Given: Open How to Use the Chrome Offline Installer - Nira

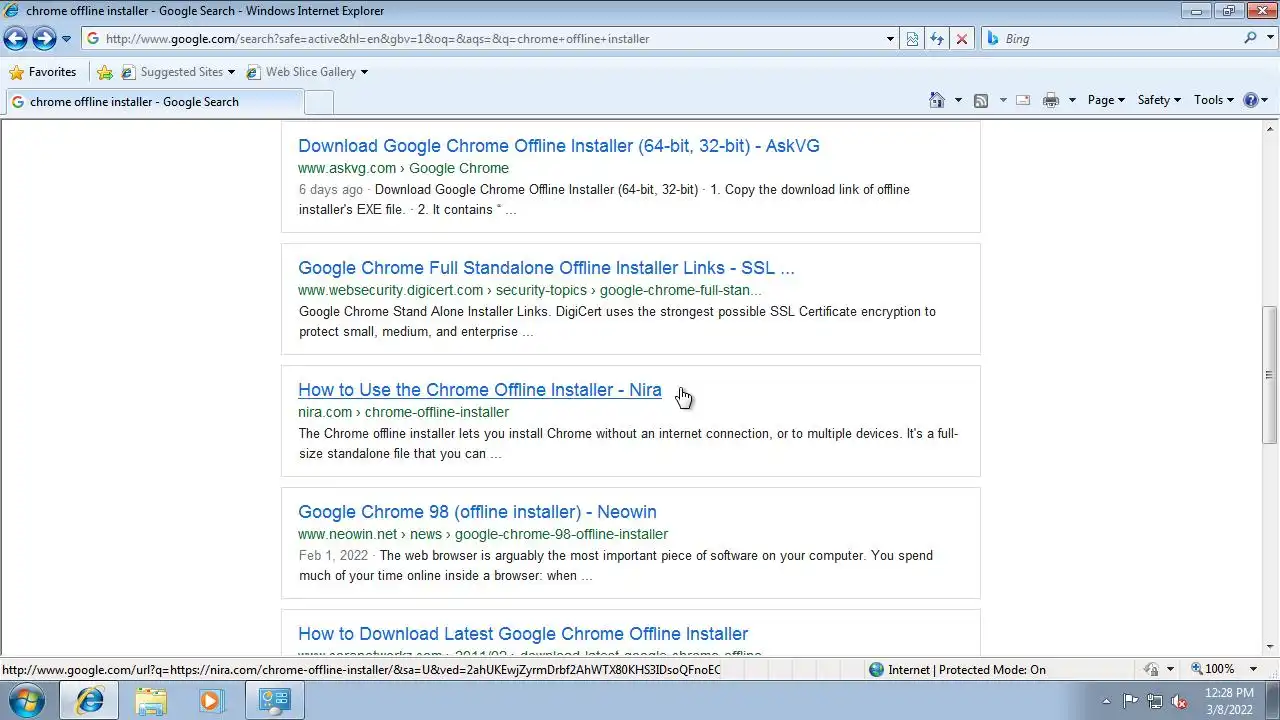Looking at the screenshot, I should point(480,390).
